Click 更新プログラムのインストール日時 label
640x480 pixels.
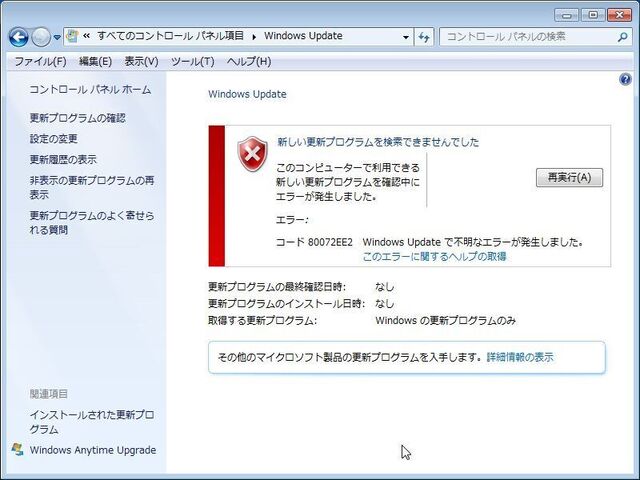[287, 304]
